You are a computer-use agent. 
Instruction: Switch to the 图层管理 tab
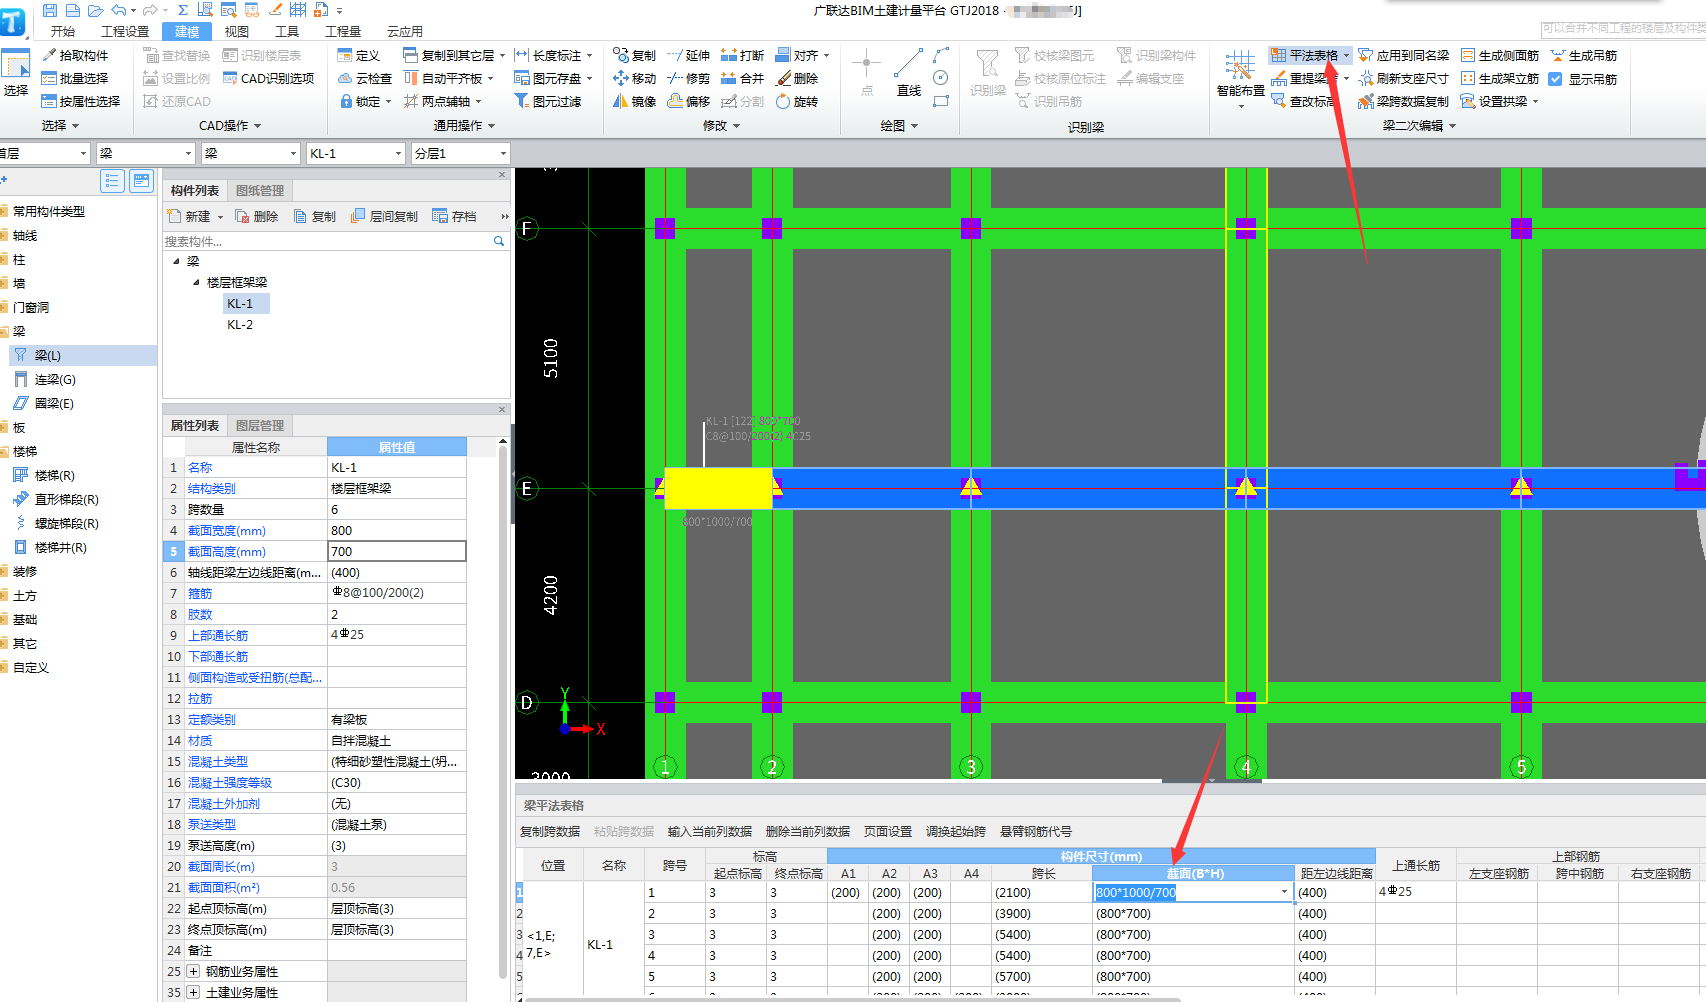tap(260, 425)
